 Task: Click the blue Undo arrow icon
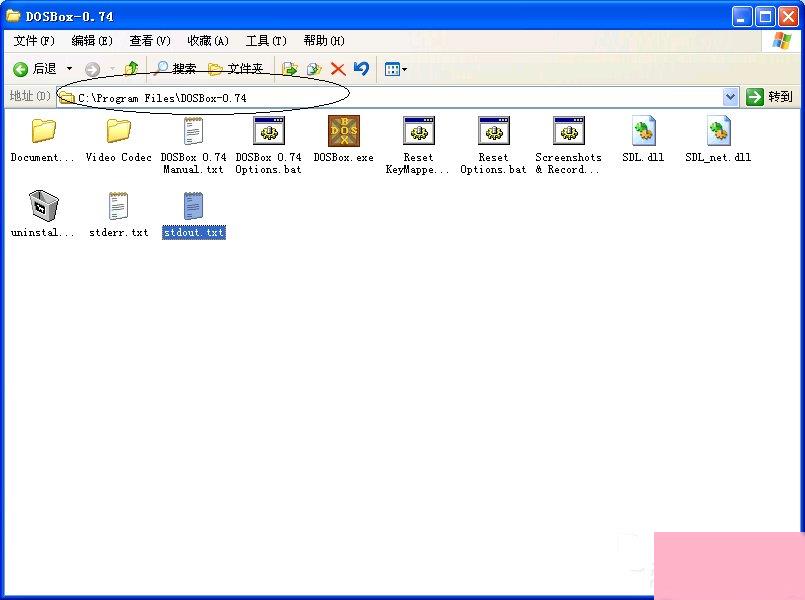tap(361, 68)
